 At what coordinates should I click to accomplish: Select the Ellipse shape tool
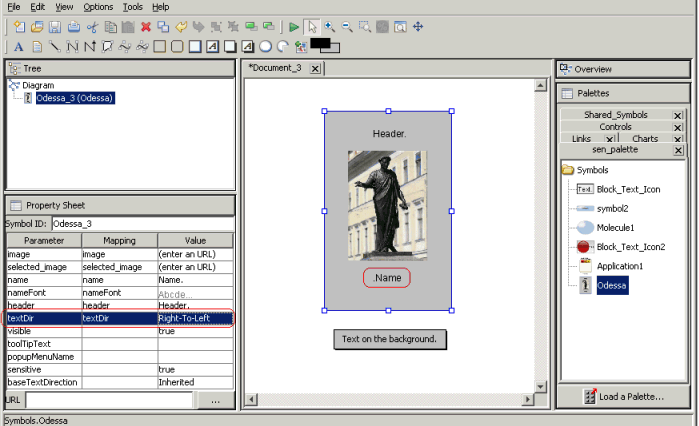click(266, 46)
